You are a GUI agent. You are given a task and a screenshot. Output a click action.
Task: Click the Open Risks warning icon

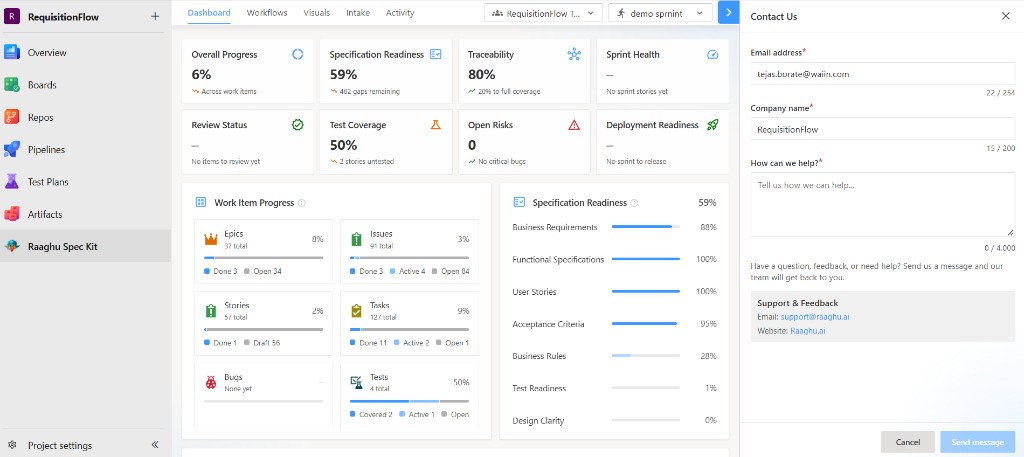574,125
